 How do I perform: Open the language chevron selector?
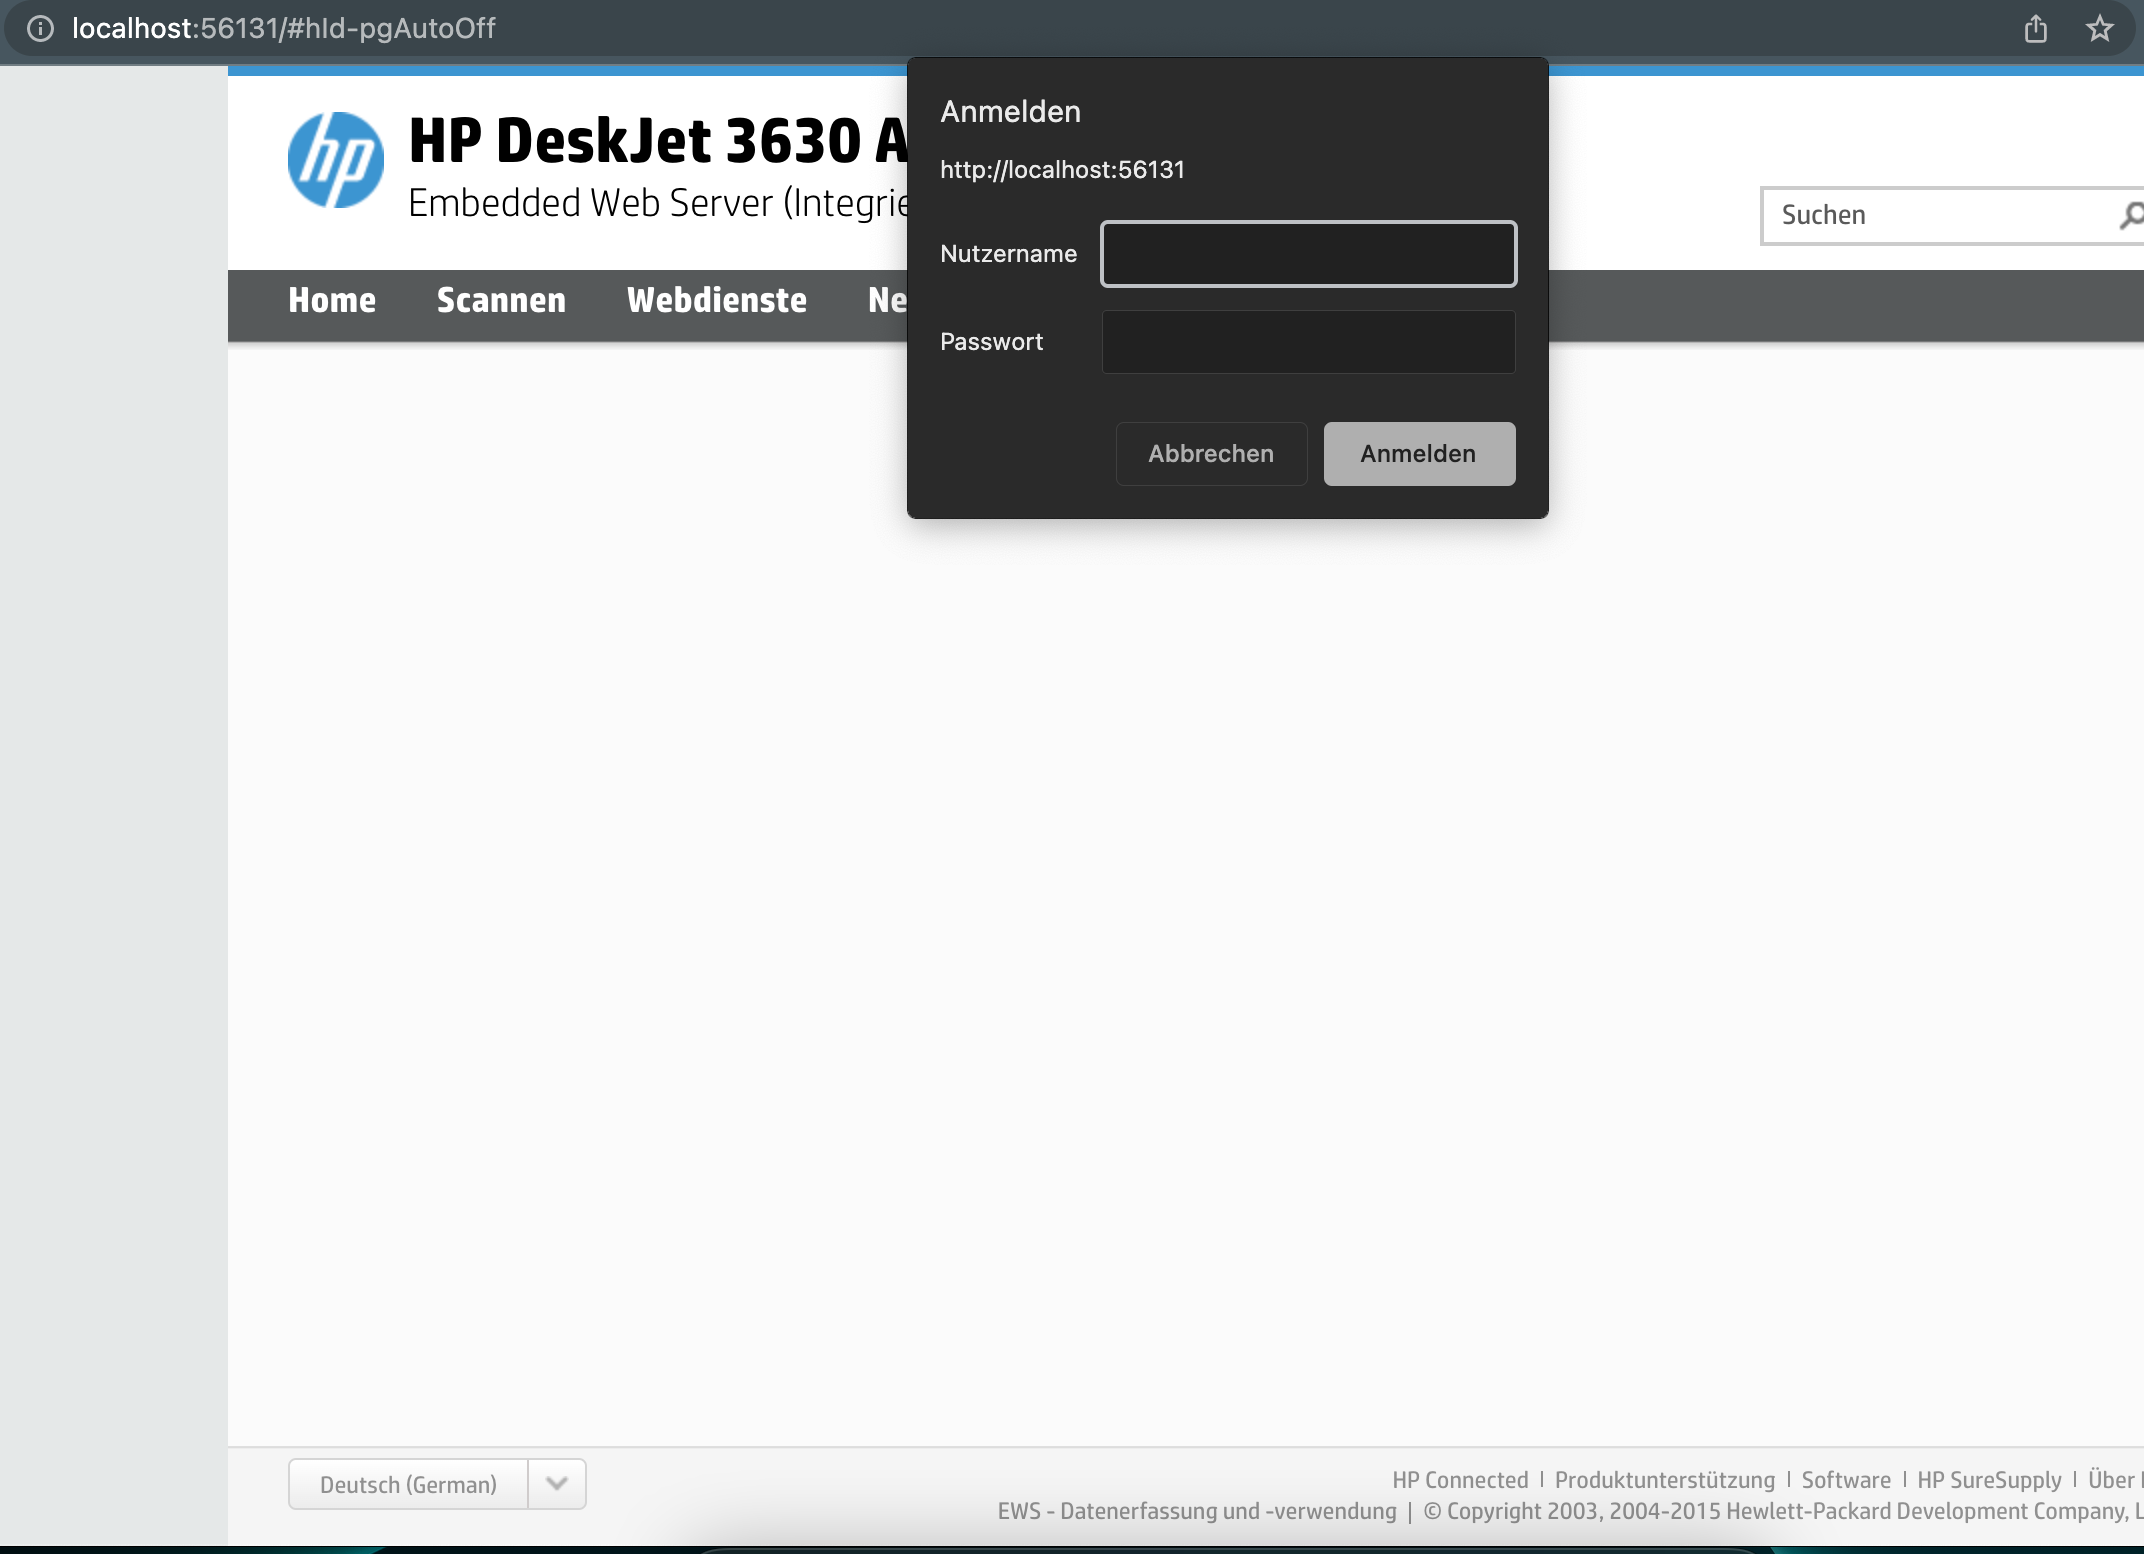pyautogui.click(x=556, y=1484)
